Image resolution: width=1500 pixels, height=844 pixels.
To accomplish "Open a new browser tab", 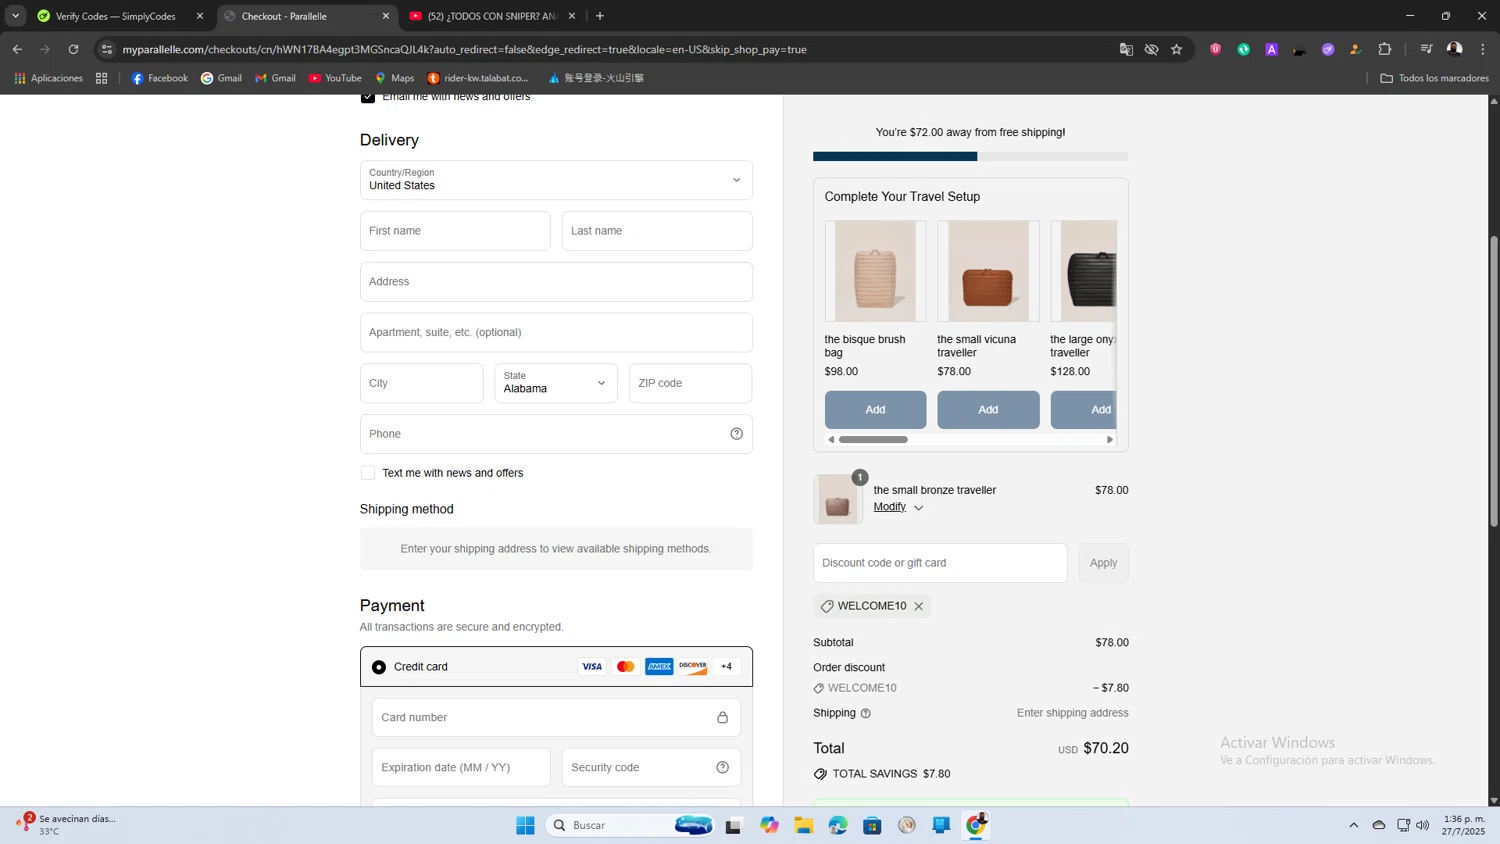I will [x=600, y=16].
